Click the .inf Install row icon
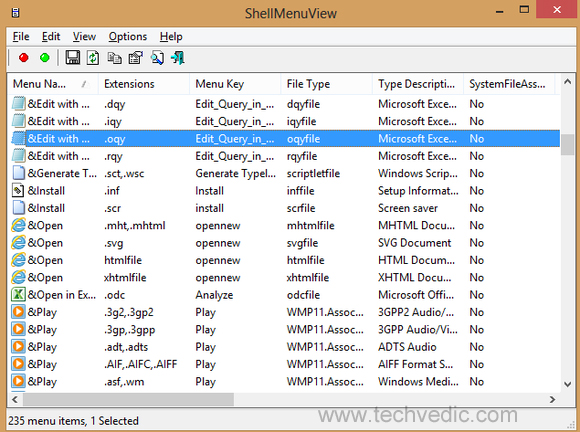Image resolution: width=580 pixels, height=432 pixels. click(18, 191)
